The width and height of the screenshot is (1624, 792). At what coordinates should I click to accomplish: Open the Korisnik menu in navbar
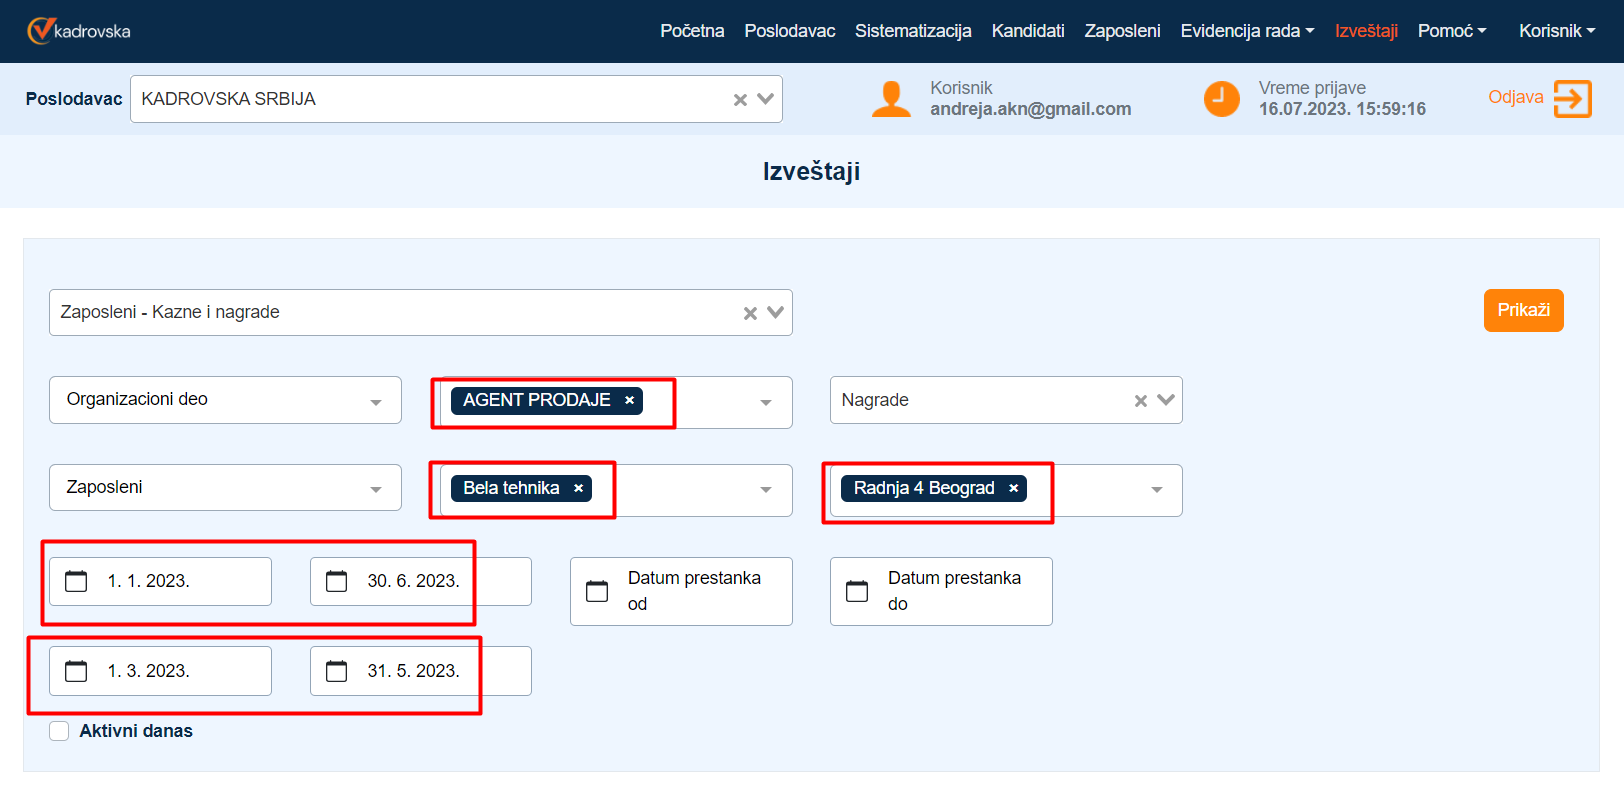click(1556, 31)
